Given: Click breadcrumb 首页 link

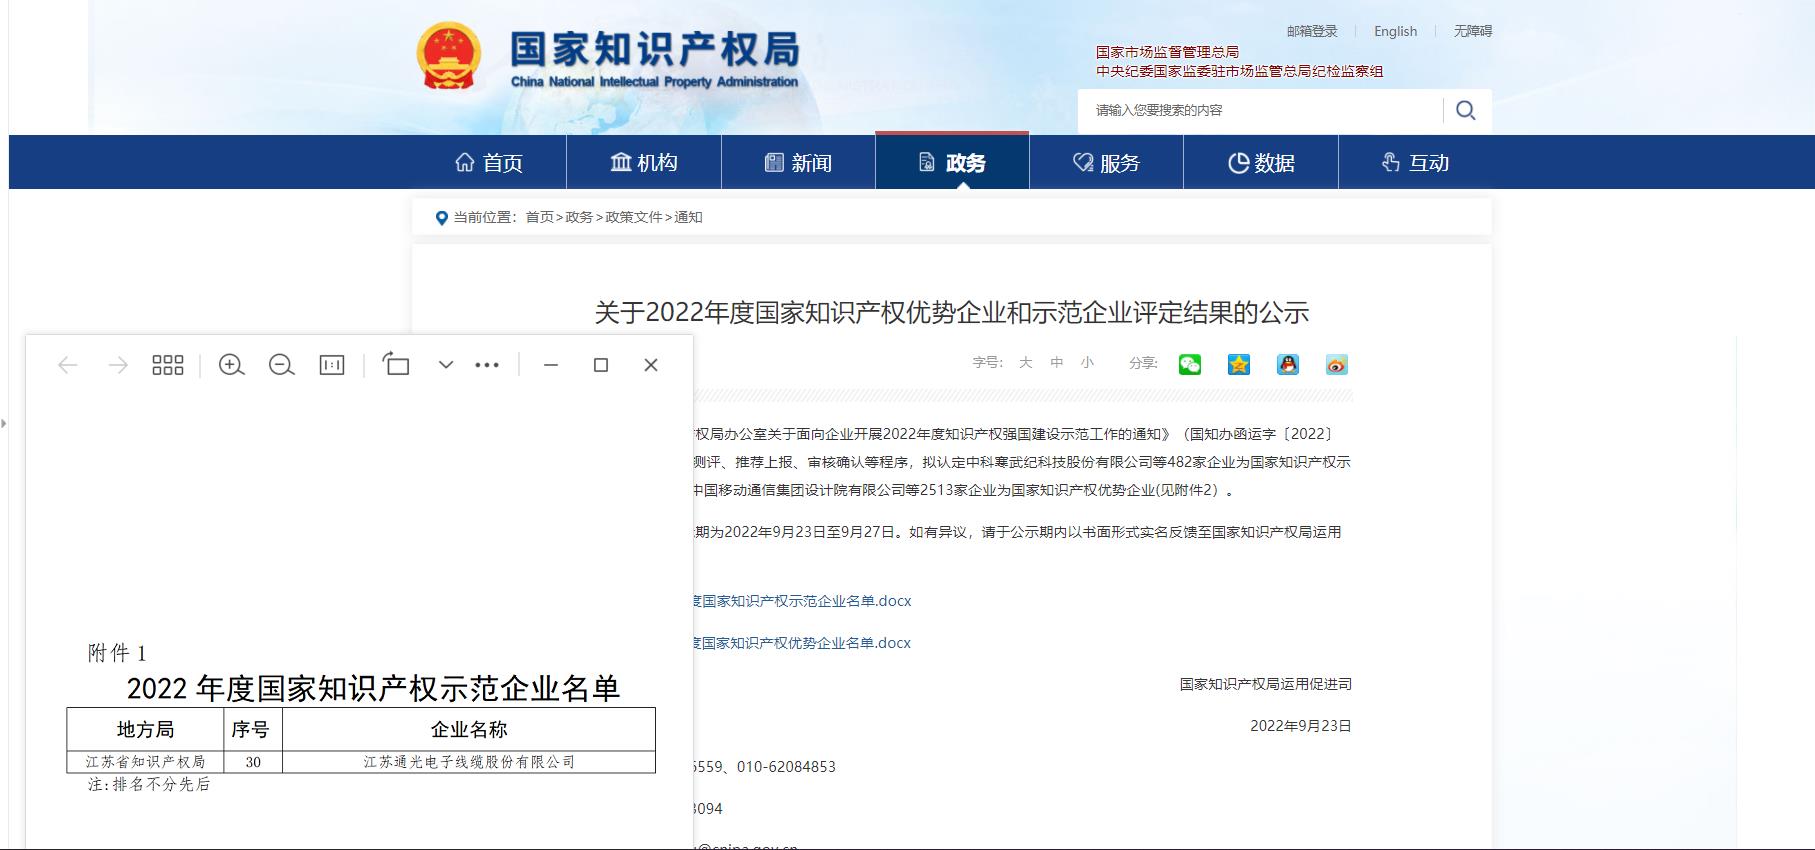Looking at the screenshot, I should [x=539, y=217].
